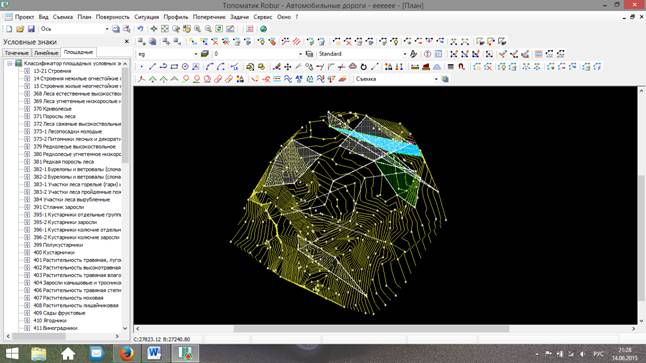Click the New project icon

point(9,29)
